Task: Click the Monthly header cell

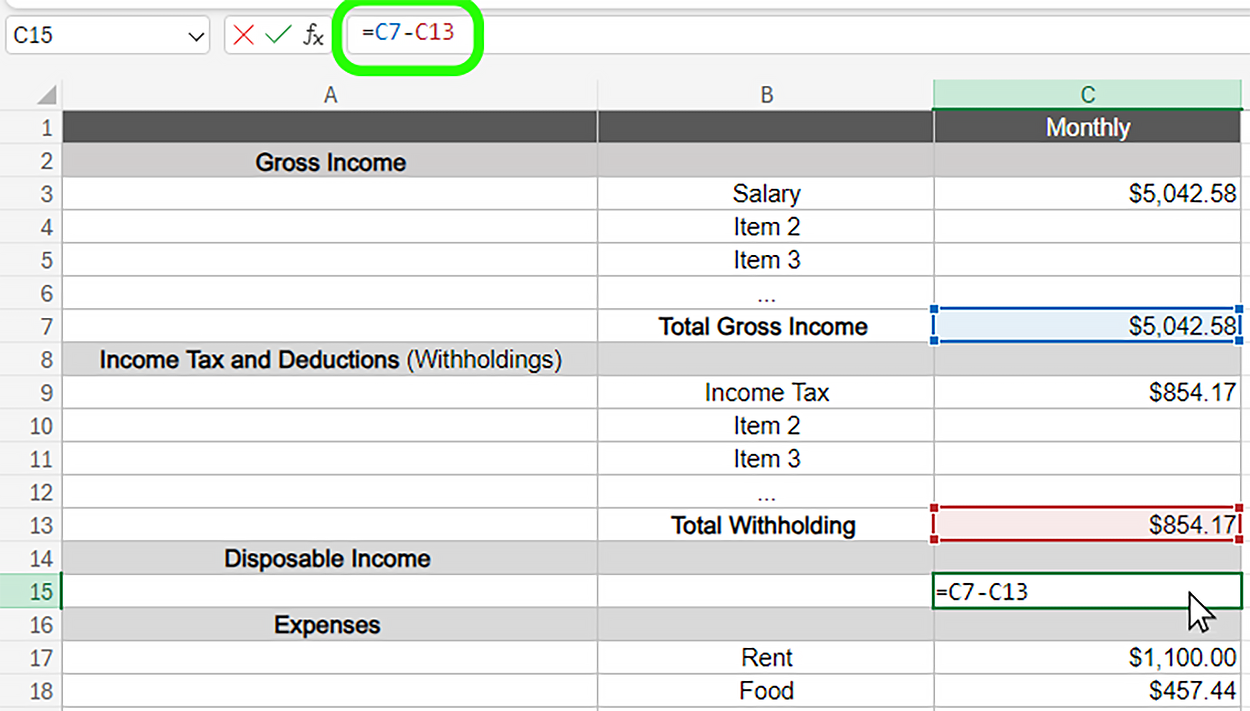Action: [x=1088, y=127]
